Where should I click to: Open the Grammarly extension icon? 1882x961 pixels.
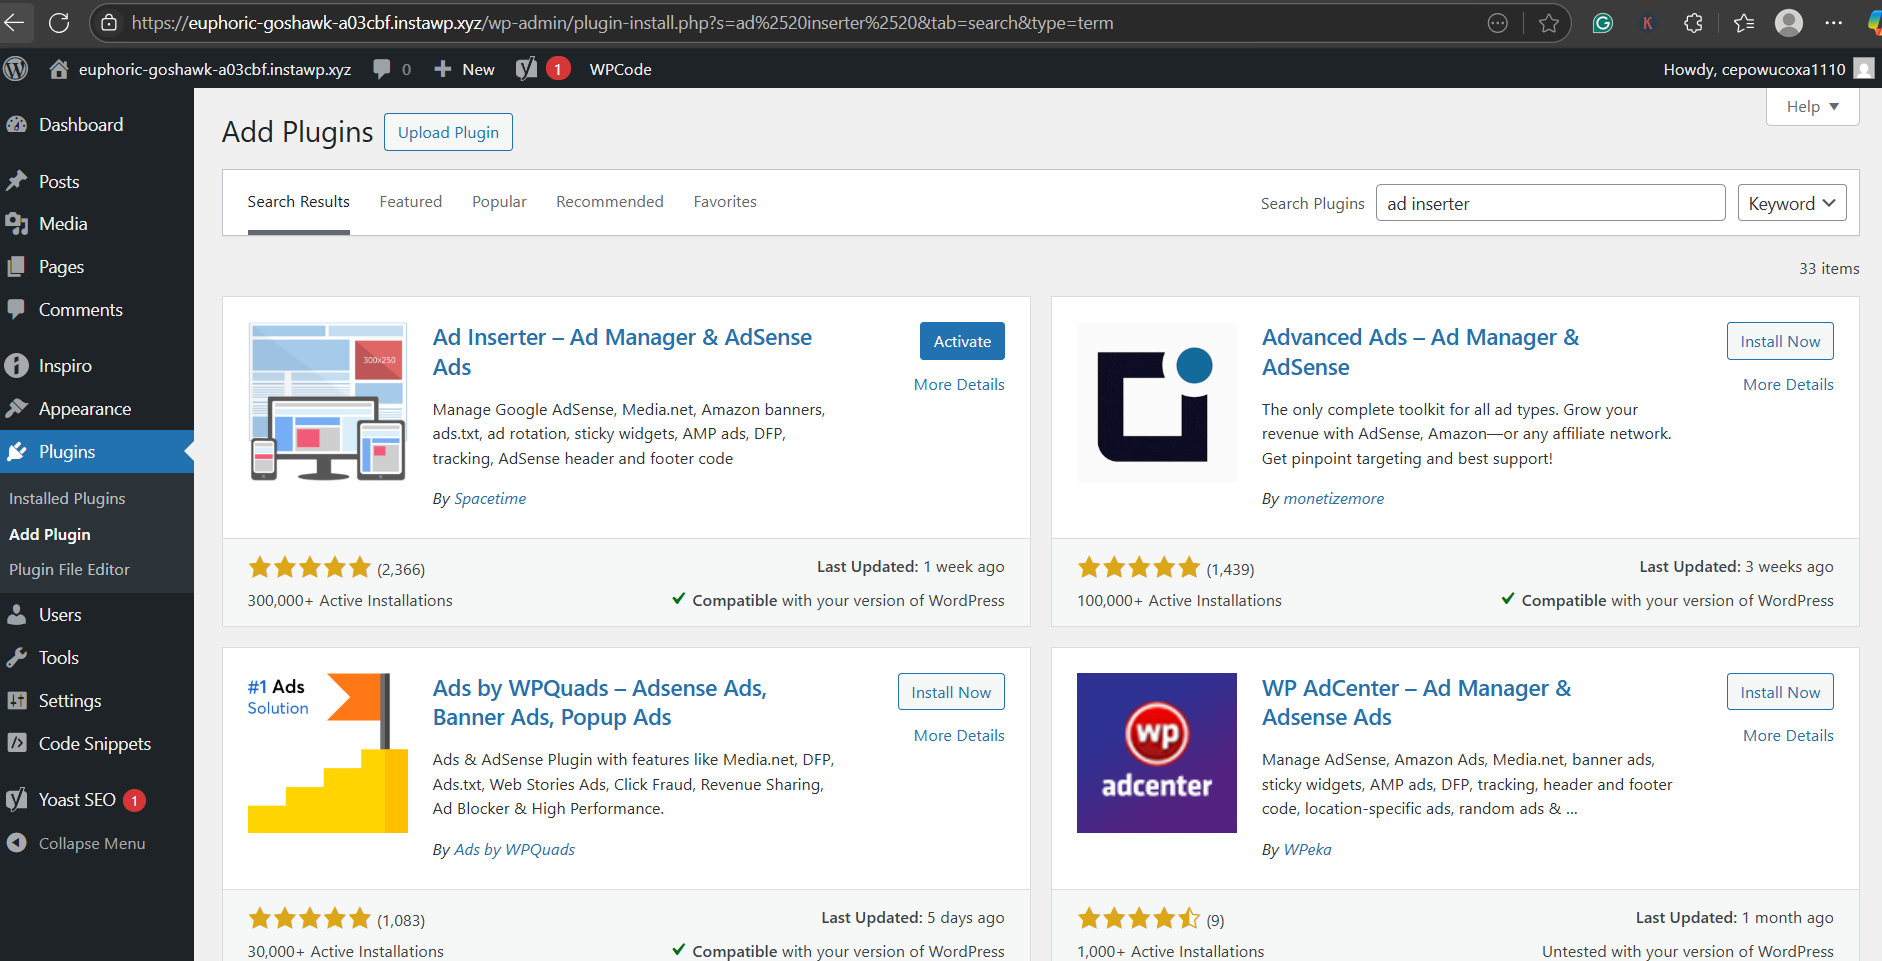tap(1603, 23)
